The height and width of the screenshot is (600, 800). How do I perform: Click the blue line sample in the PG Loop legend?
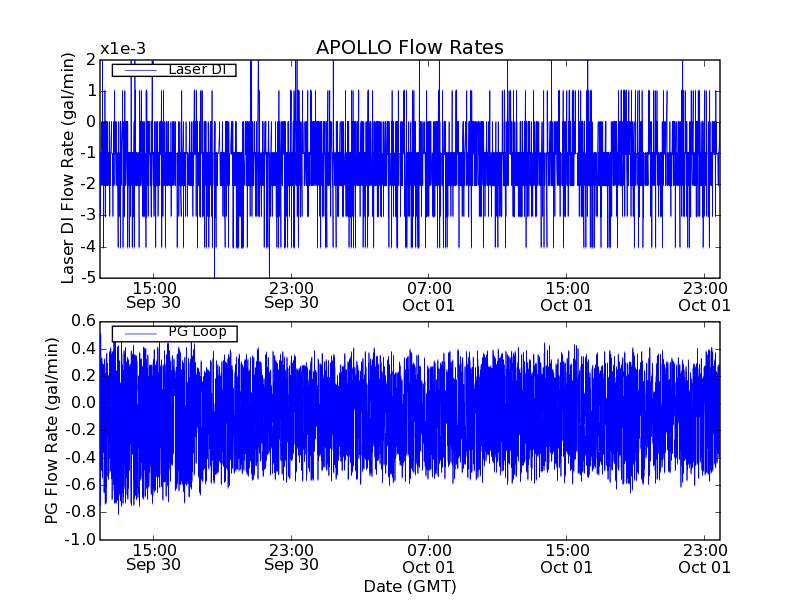(140, 333)
